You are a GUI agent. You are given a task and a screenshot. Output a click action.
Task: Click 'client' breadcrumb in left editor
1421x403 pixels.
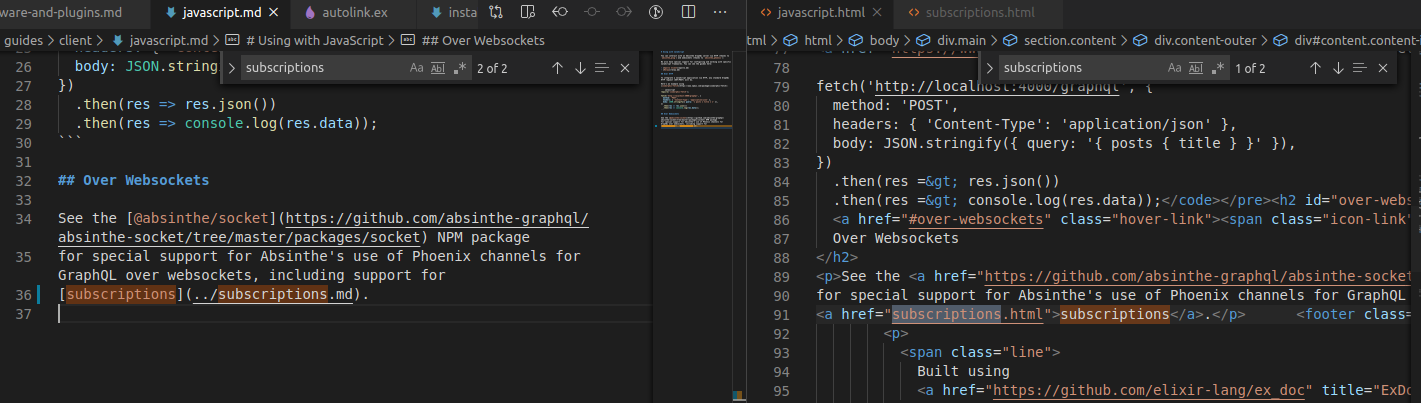click(78, 40)
